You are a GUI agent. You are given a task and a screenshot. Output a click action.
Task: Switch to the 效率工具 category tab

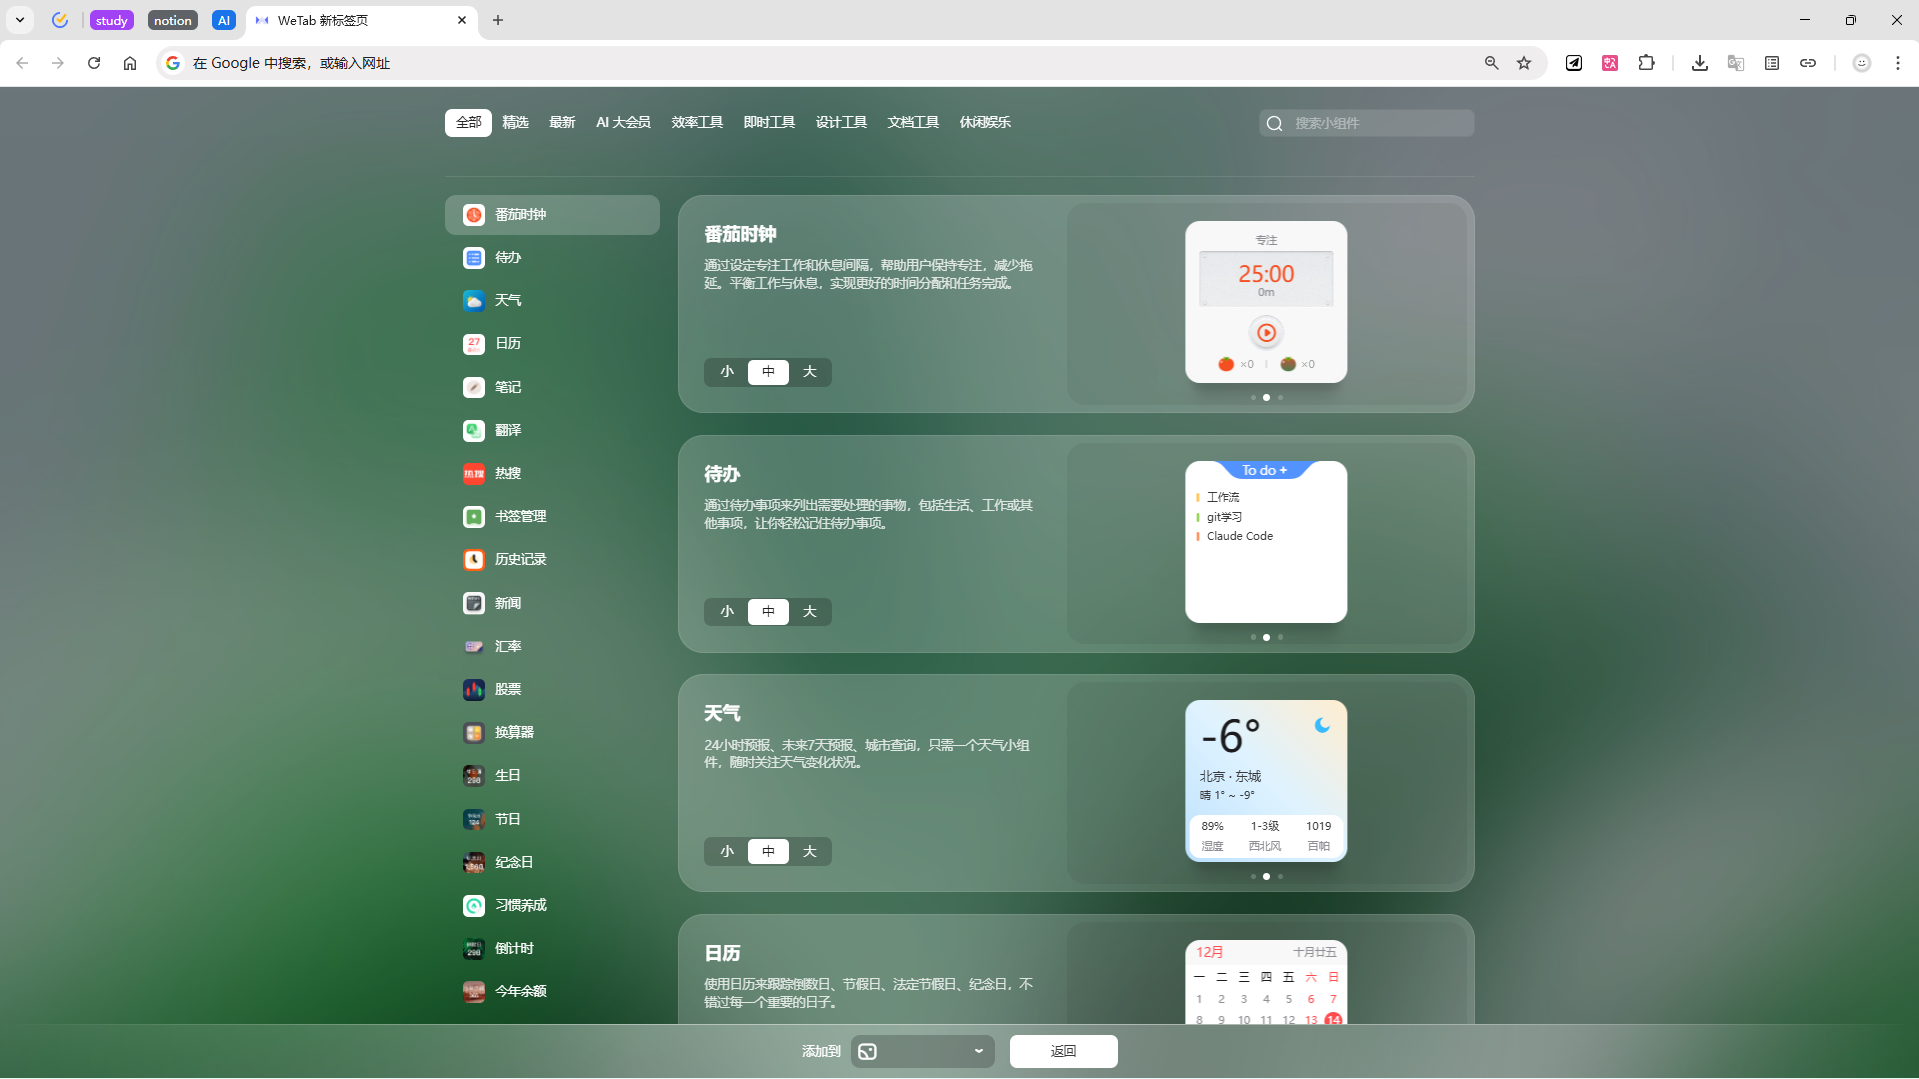(697, 123)
